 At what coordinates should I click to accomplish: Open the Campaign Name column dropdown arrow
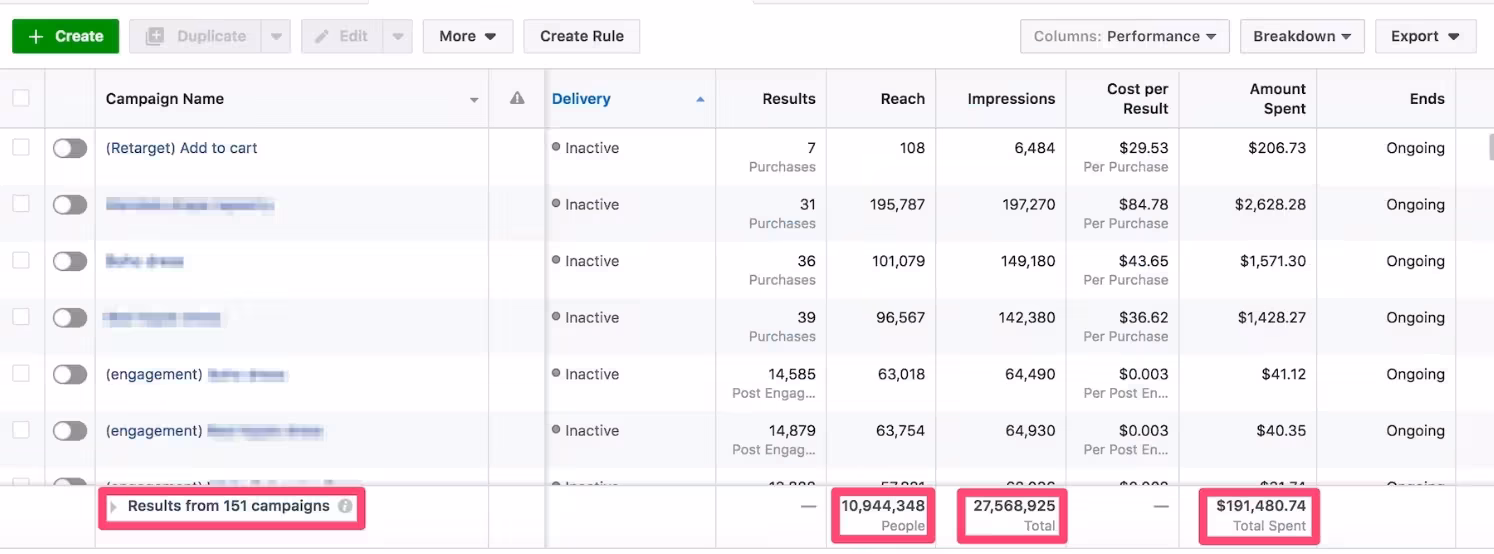pyautogui.click(x=474, y=100)
